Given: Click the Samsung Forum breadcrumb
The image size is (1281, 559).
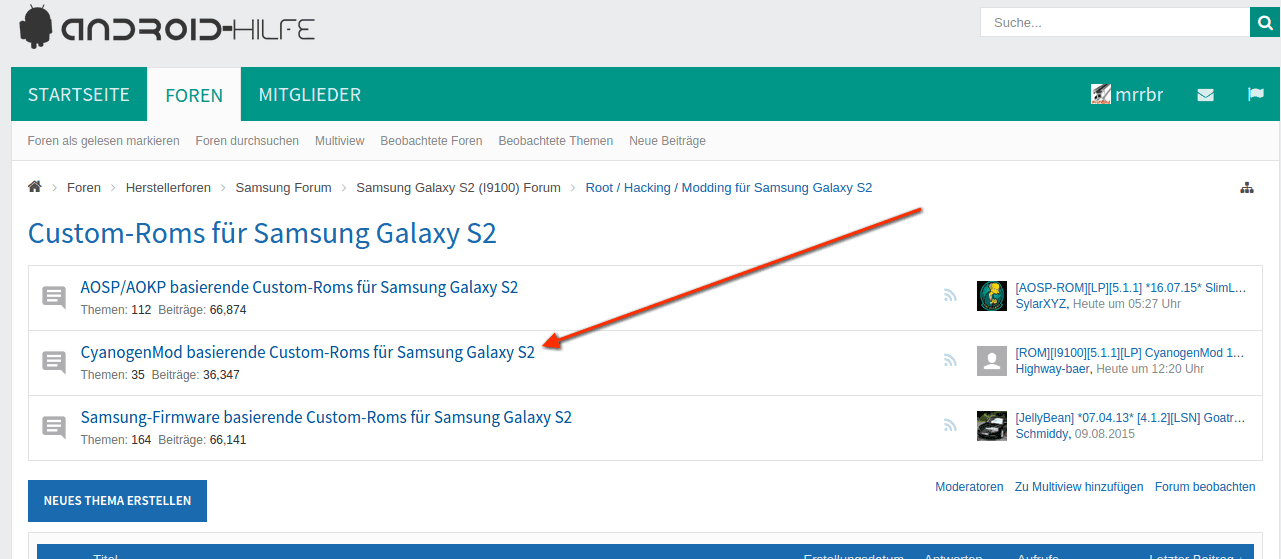Looking at the screenshot, I should pyautogui.click(x=284, y=188).
